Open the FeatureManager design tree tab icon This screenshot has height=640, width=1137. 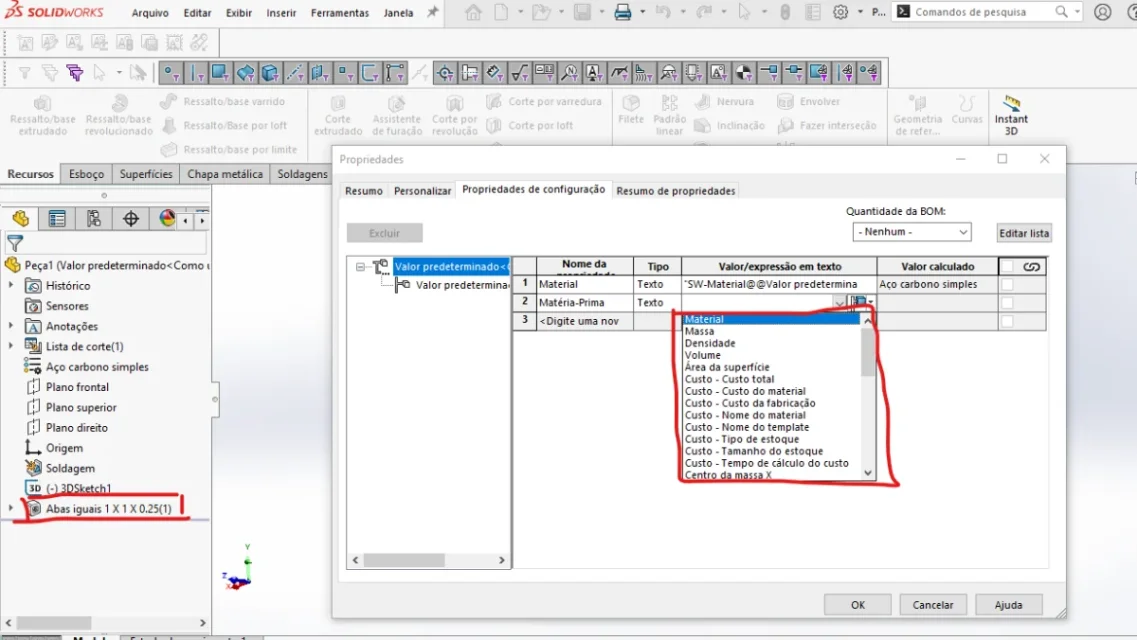(x=20, y=218)
